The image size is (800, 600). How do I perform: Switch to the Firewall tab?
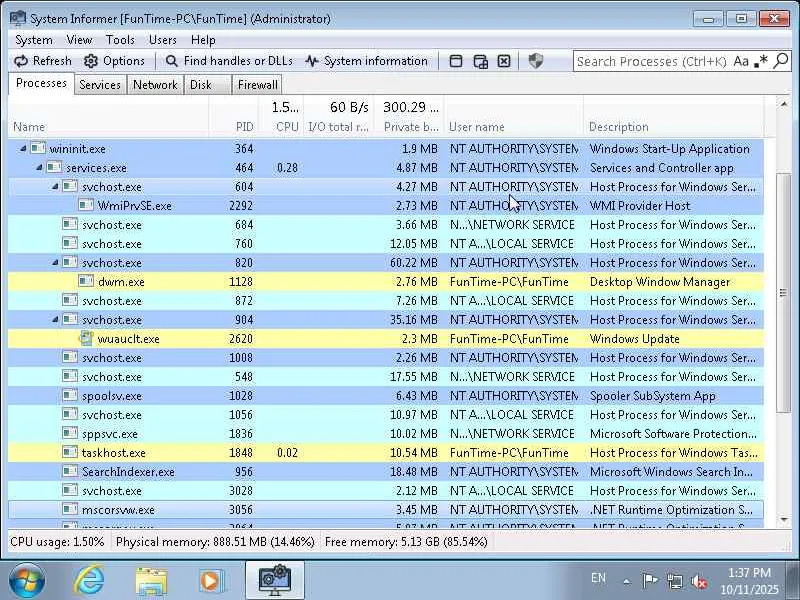point(258,85)
